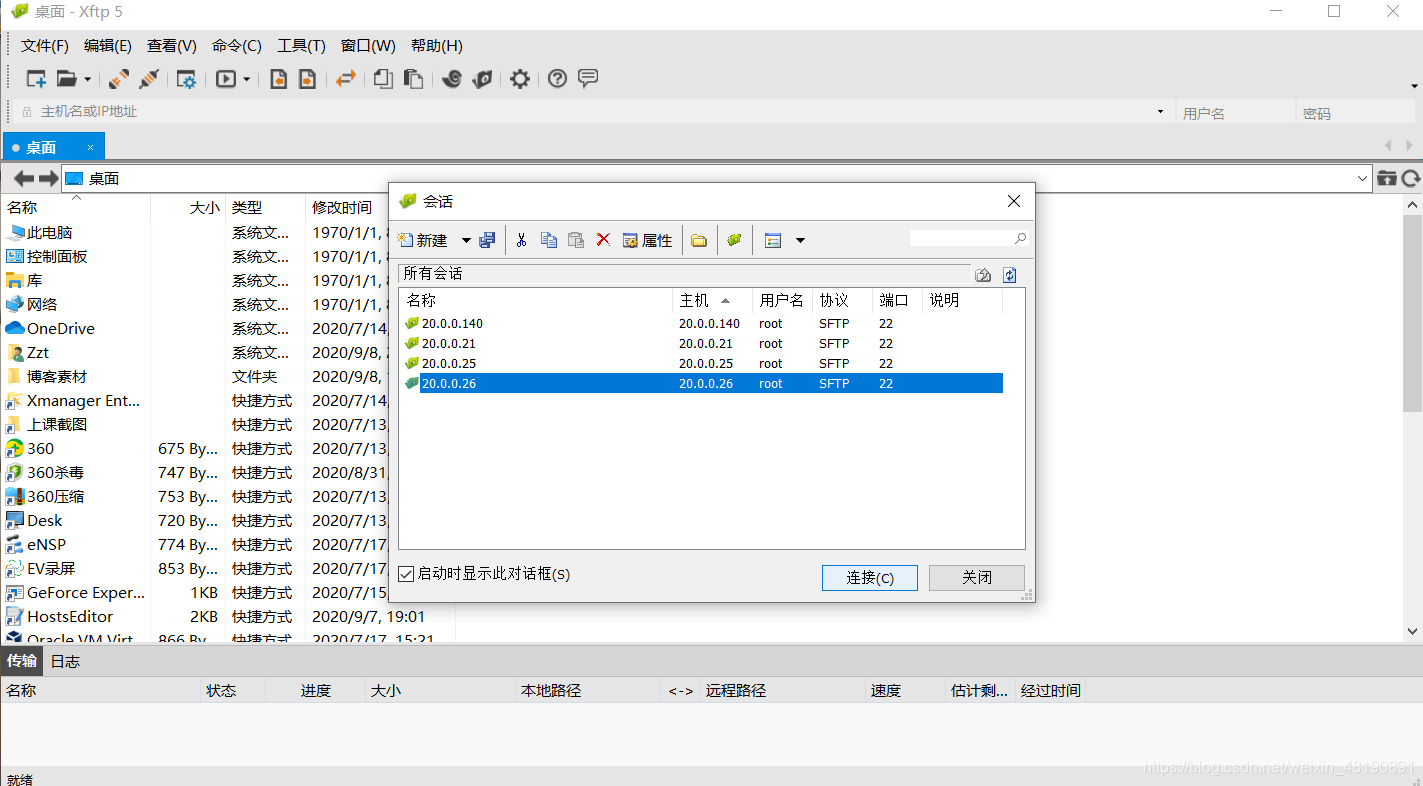Click the orange synchronize arrows icon
The image size is (1423, 786).
[x=346, y=79]
